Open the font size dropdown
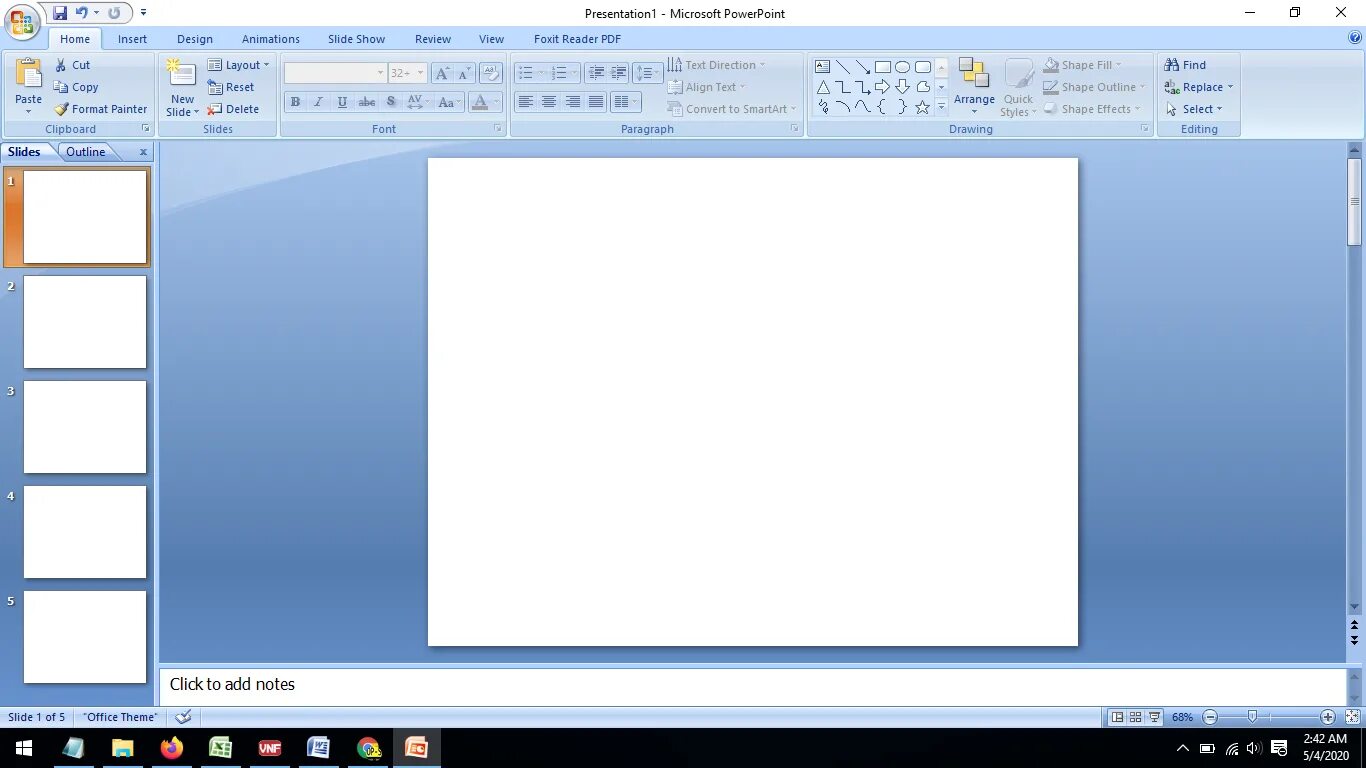This screenshot has height=768, width=1366. 420,73
